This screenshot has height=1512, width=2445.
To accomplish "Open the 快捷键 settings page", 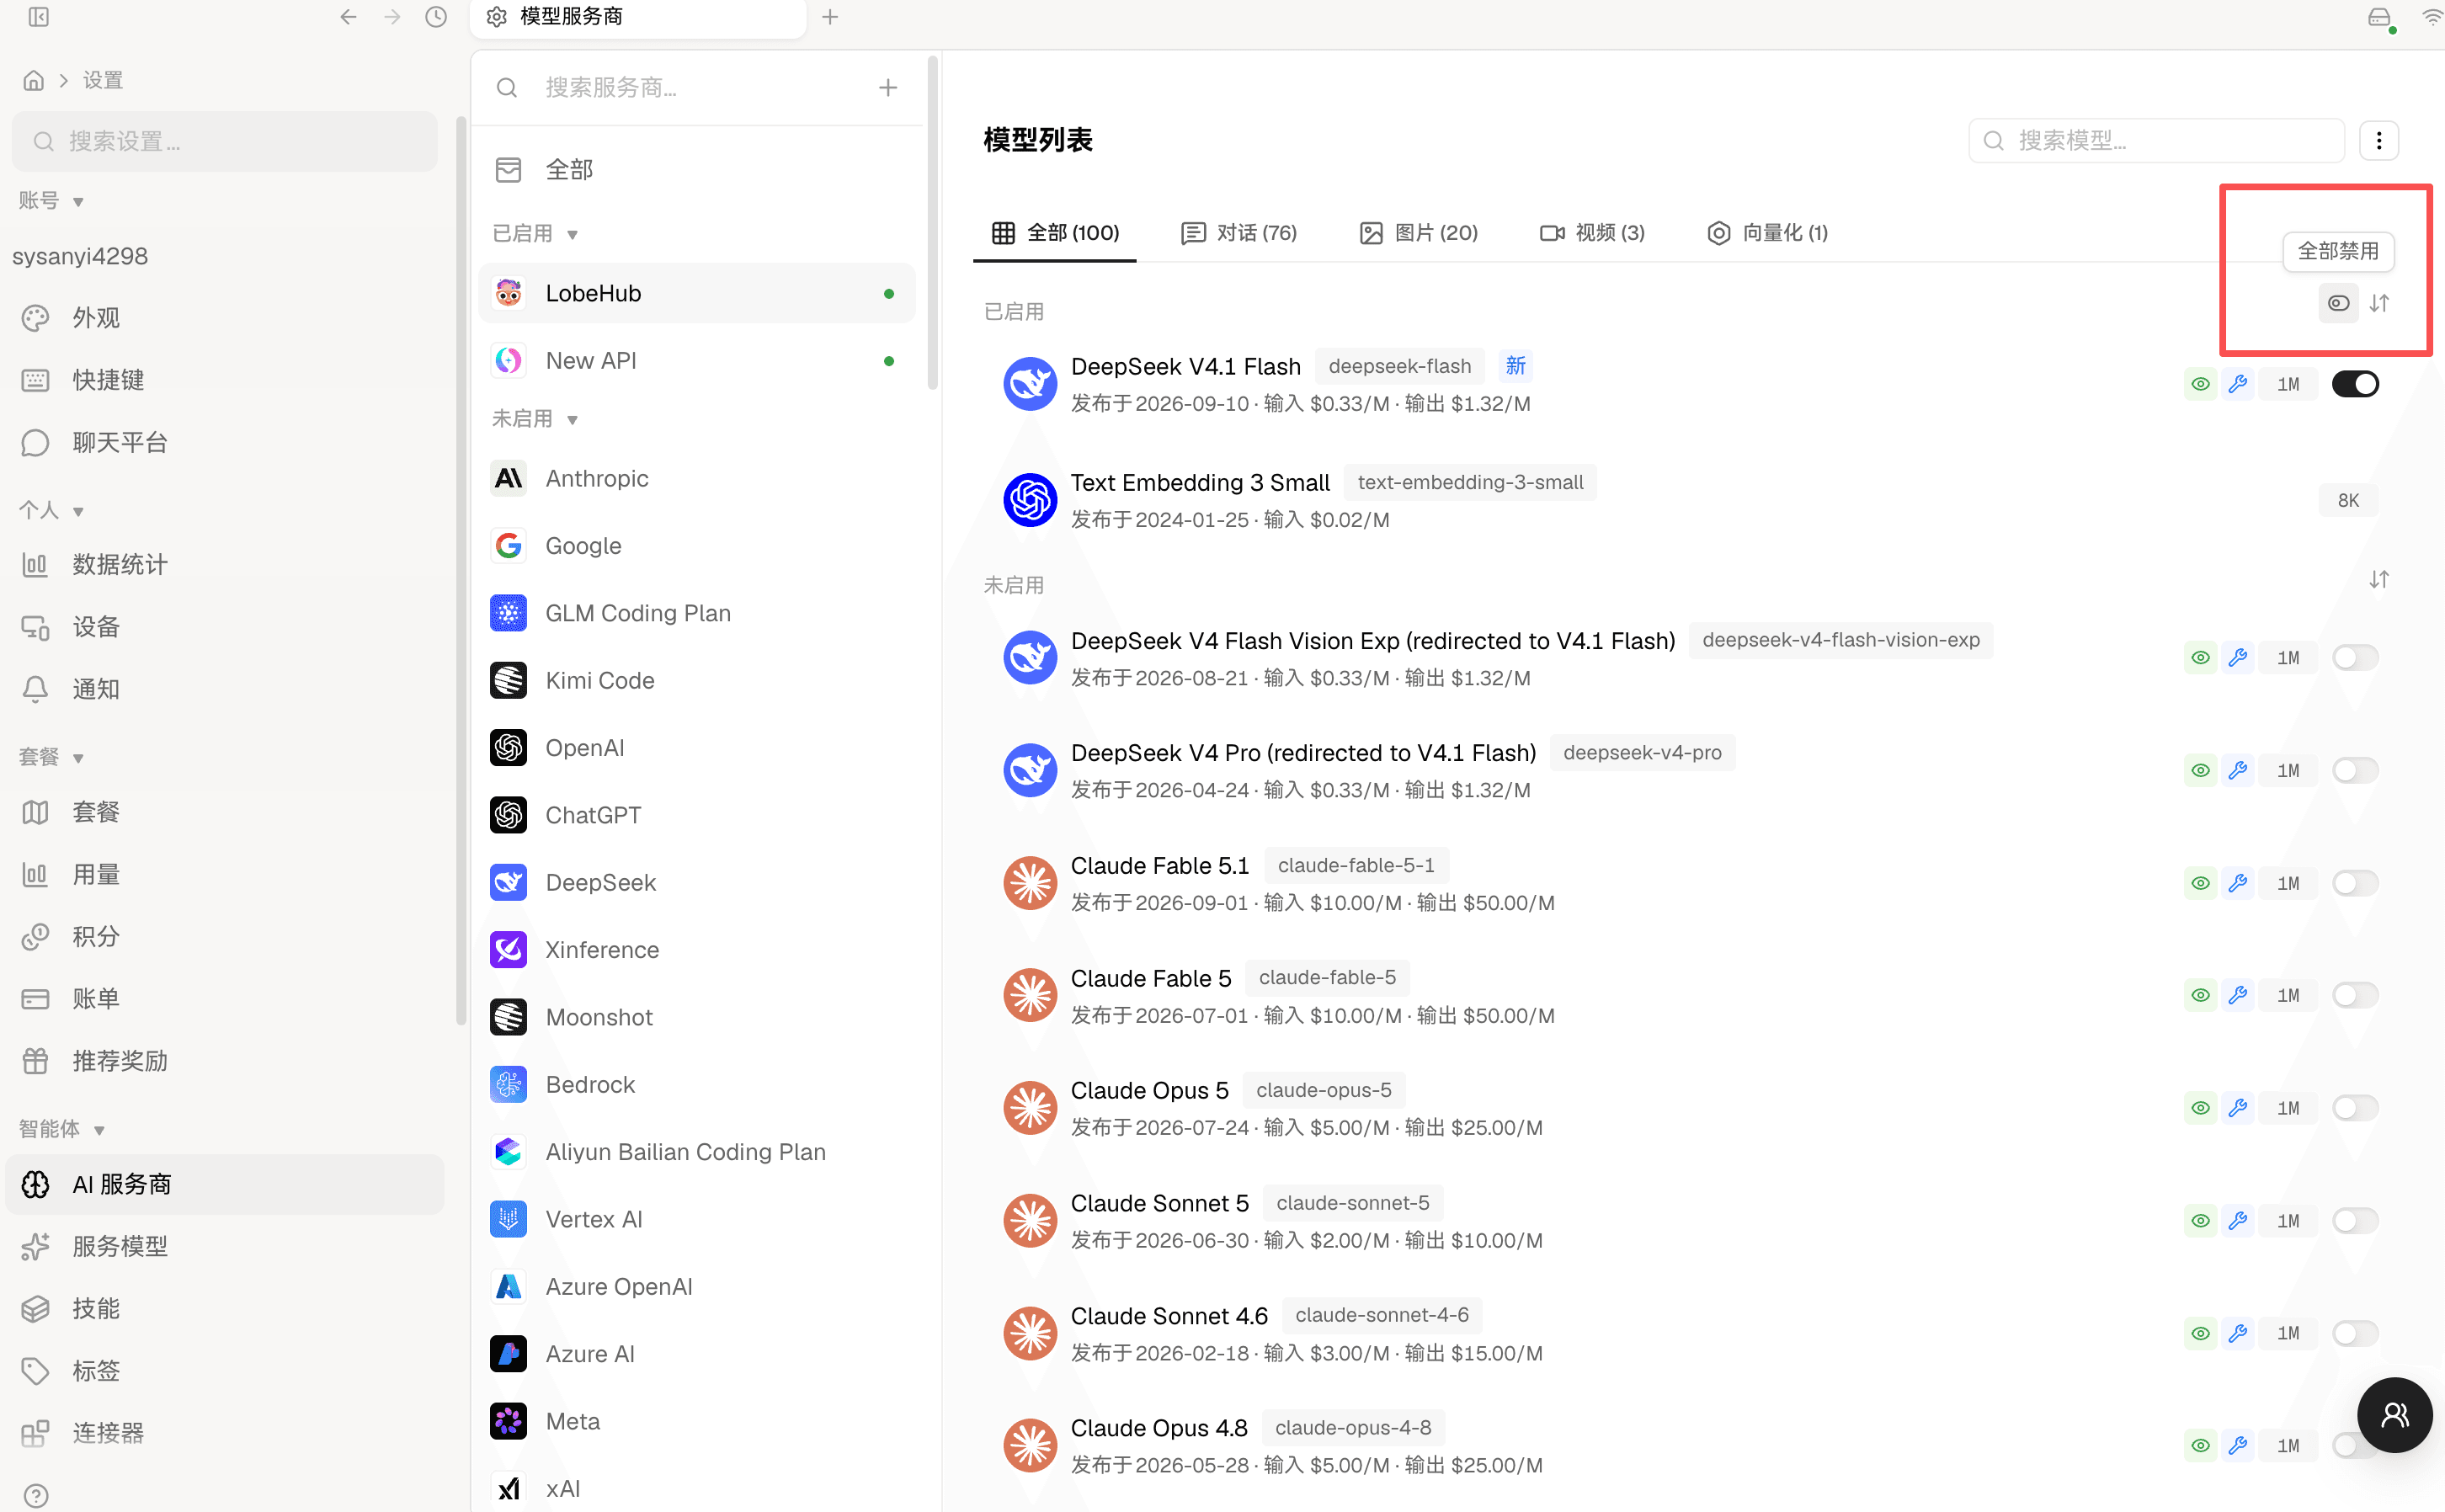I will coord(225,380).
